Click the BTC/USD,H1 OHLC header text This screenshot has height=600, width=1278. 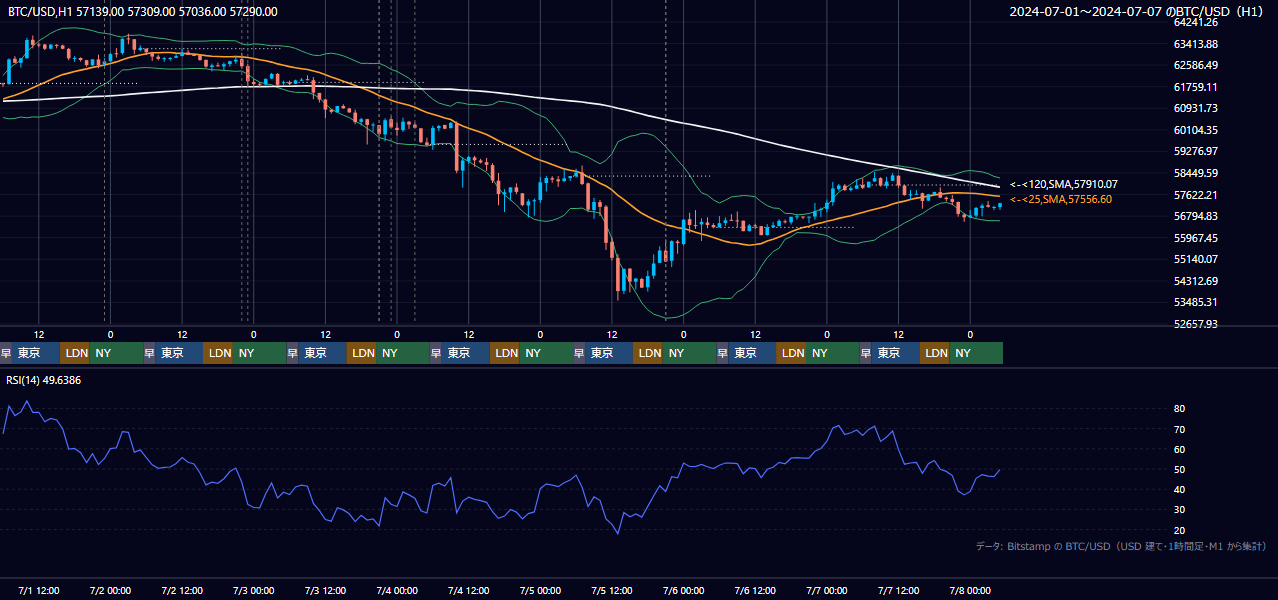coord(143,12)
